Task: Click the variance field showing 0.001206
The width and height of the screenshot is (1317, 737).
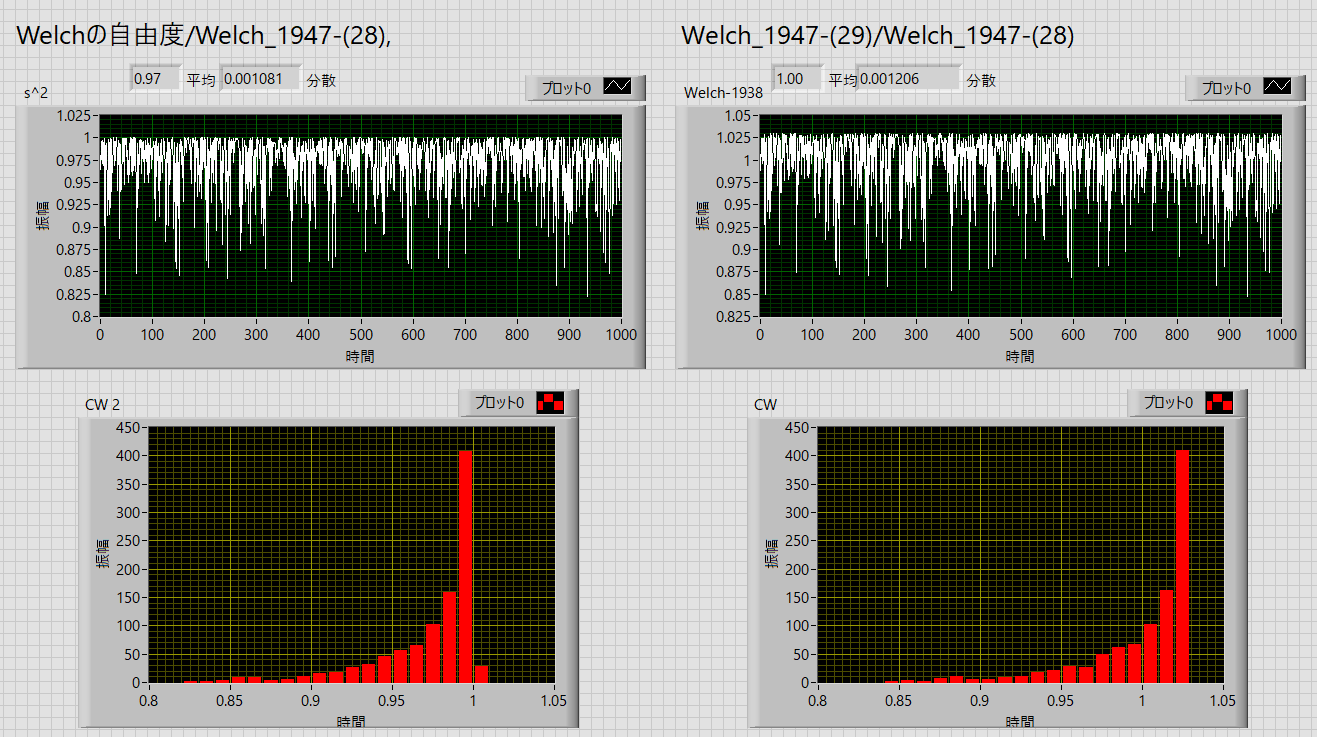Action: coord(908,79)
